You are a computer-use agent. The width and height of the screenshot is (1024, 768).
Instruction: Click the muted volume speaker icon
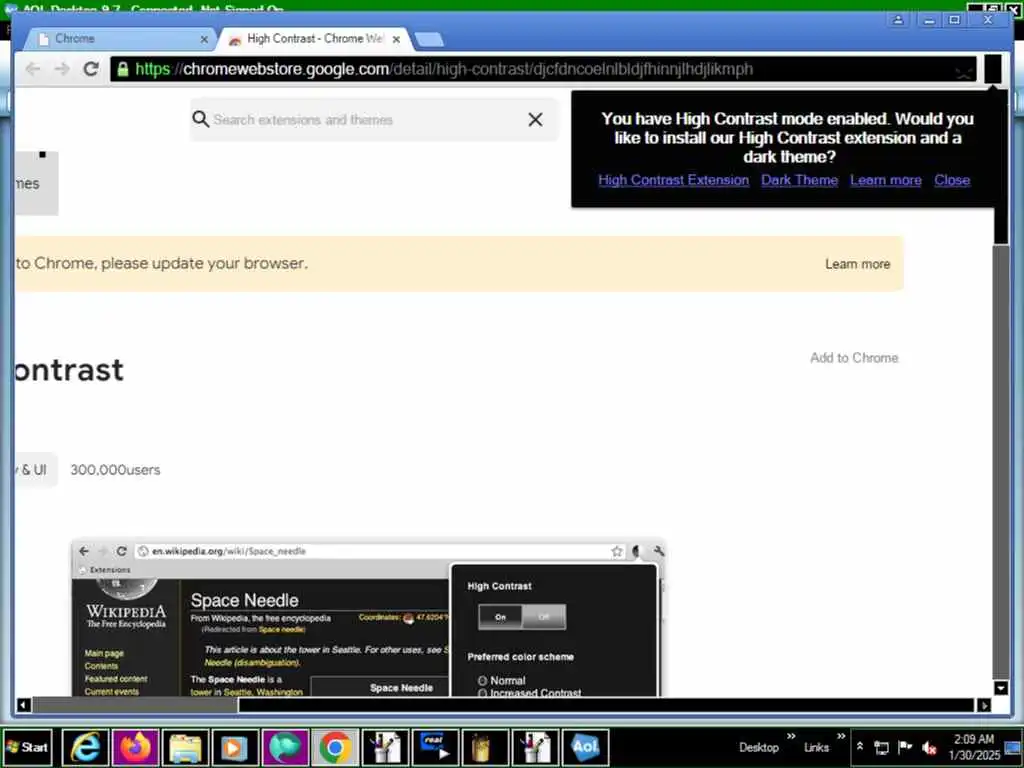point(929,748)
